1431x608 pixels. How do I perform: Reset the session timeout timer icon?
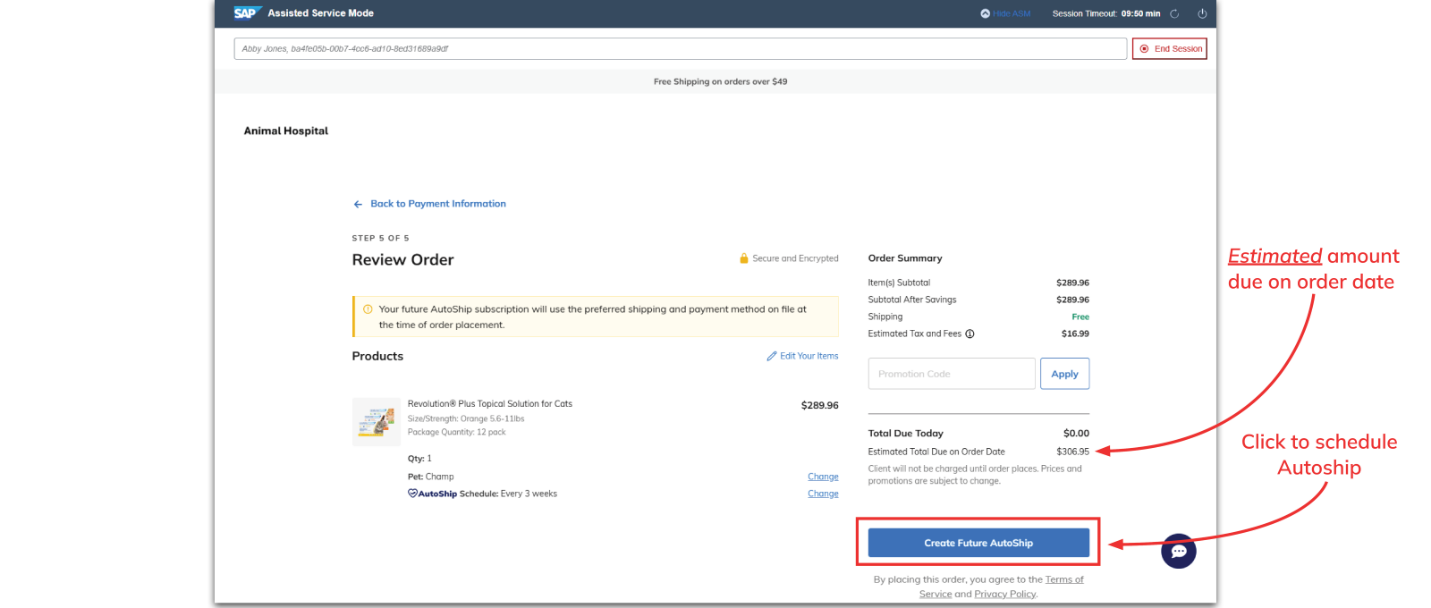(x=1175, y=14)
